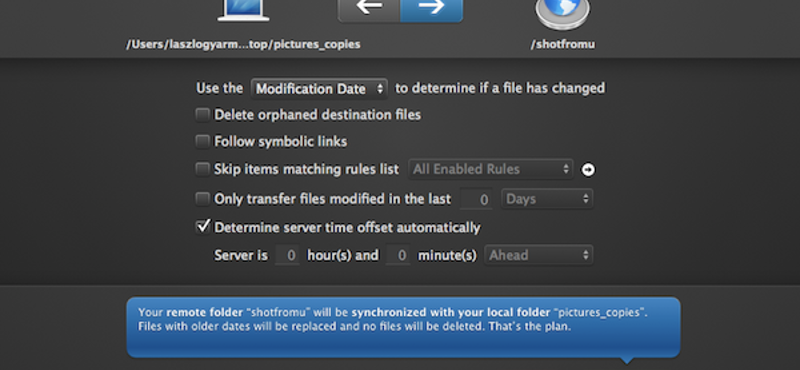Click the local path pictures_copies label
Screen dimensions: 800x370
243,44
